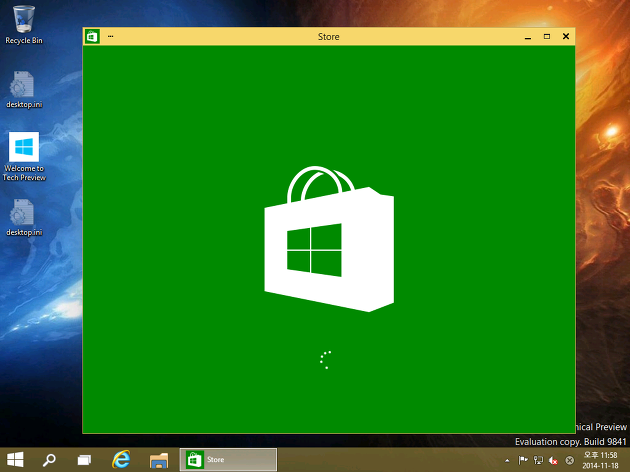Open the Windows Start button
The image size is (630, 472).
click(x=15, y=460)
